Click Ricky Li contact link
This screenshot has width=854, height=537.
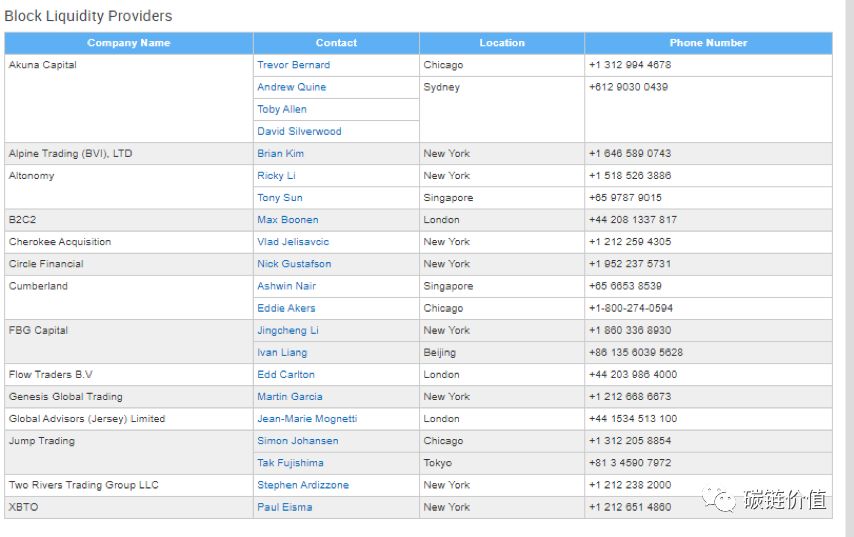[x=276, y=176]
